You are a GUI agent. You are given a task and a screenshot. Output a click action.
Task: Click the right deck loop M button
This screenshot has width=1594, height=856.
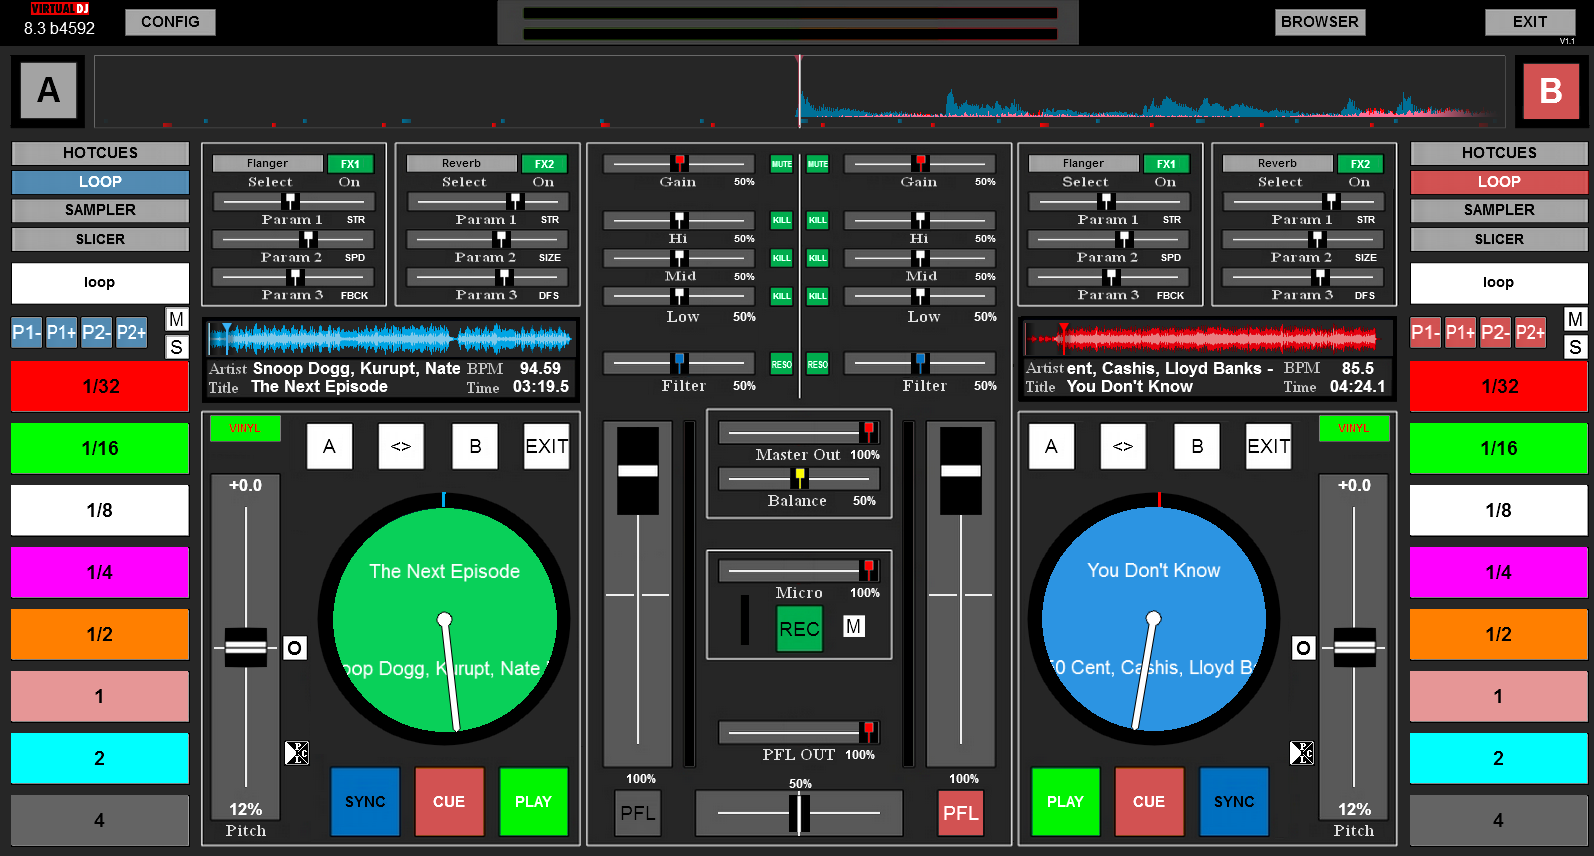coord(1575,319)
